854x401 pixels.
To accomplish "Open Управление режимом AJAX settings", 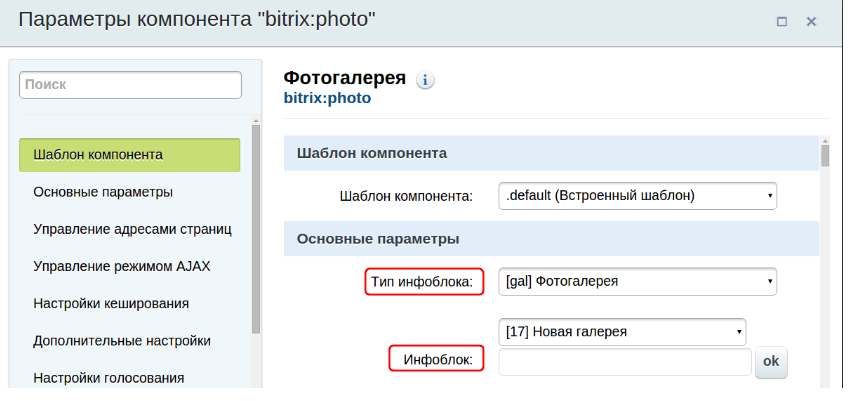I will [x=121, y=266].
